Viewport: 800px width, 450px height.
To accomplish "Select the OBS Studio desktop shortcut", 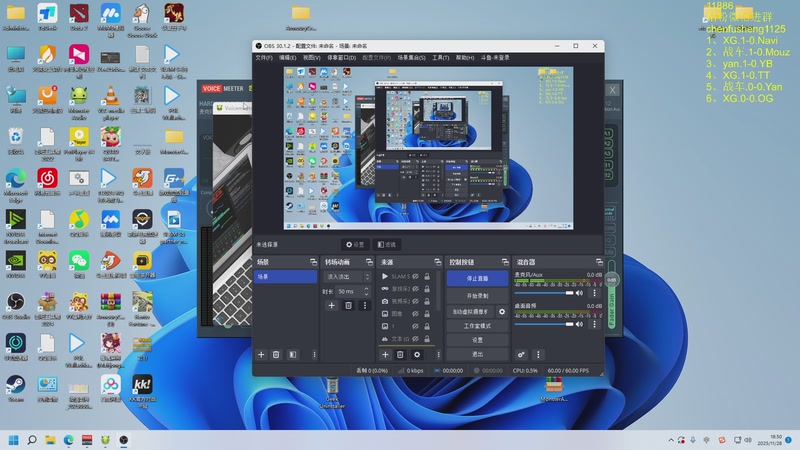I will click(16, 306).
